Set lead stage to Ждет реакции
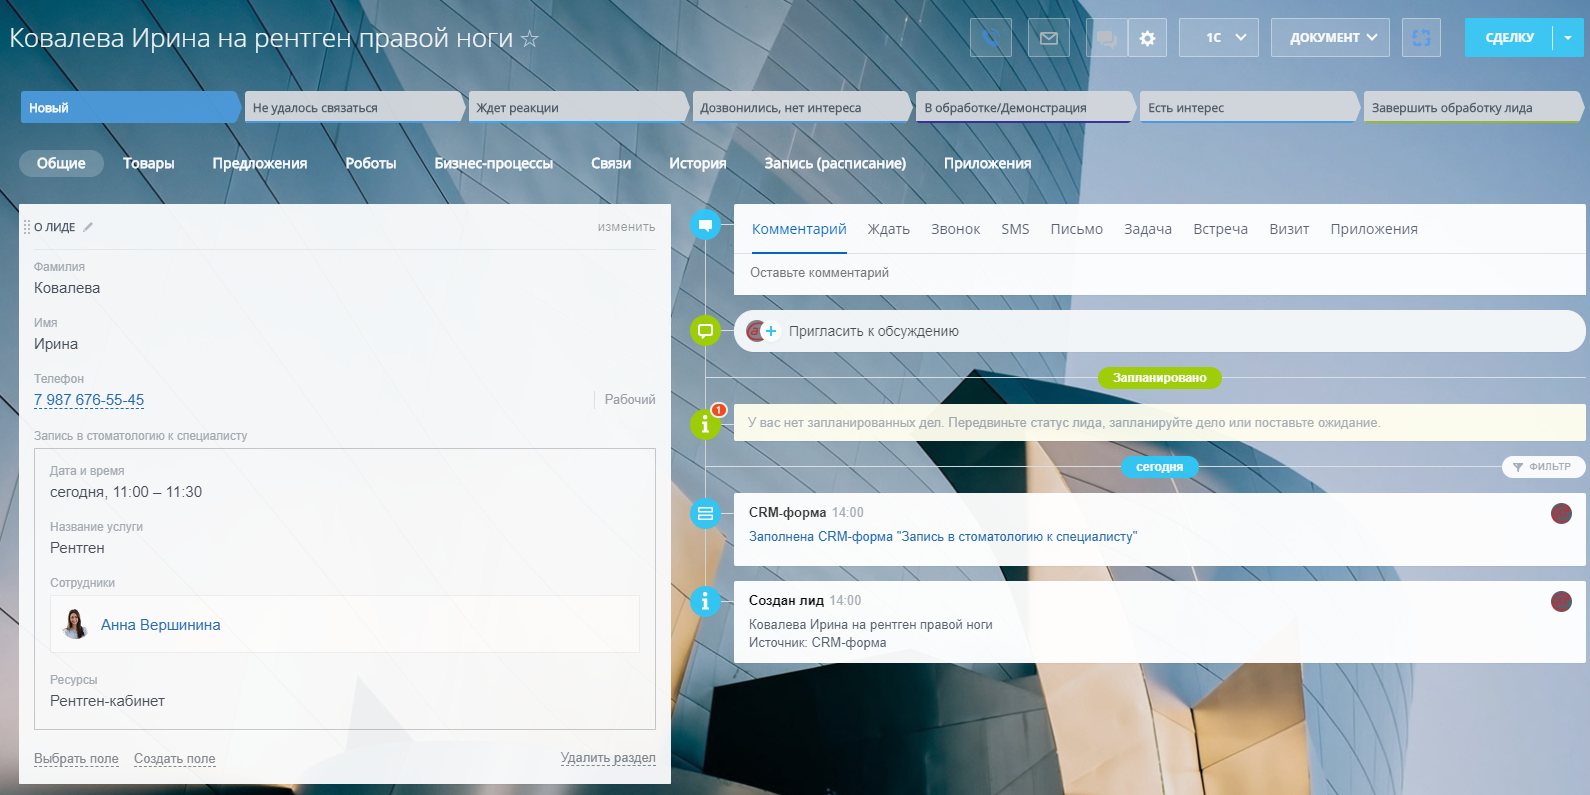 tap(578, 107)
